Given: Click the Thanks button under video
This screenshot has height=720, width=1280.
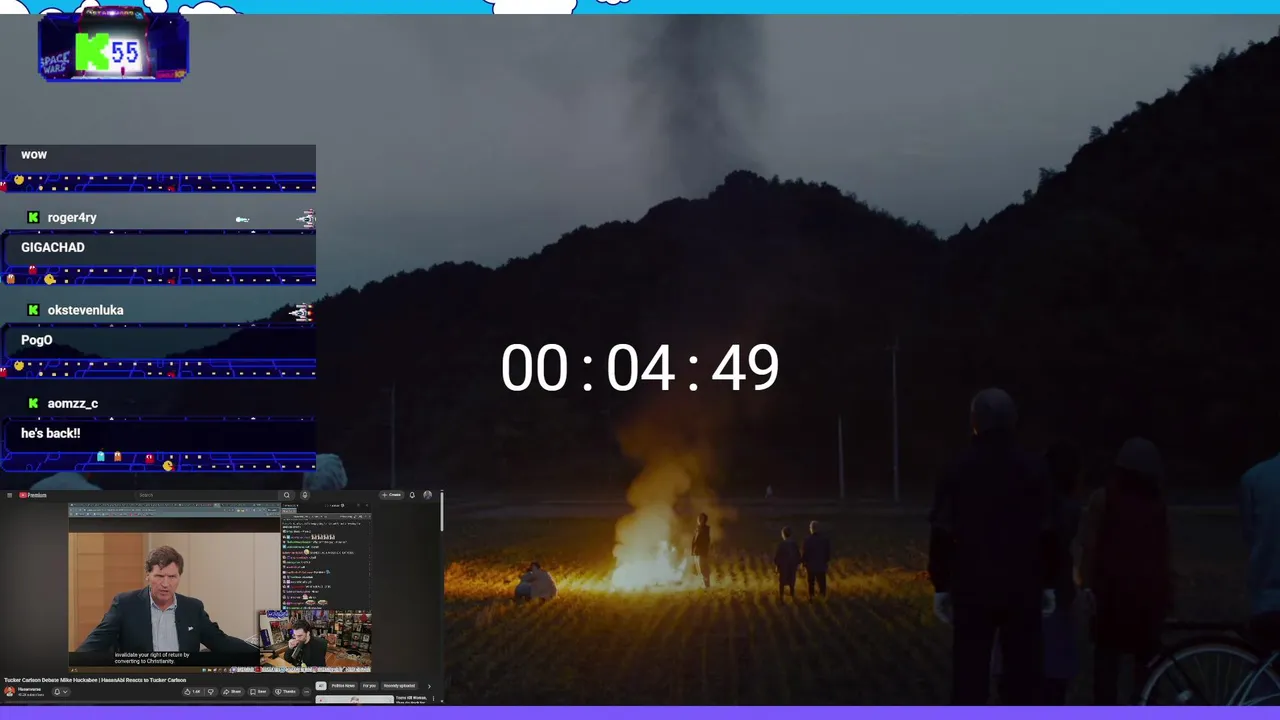Looking at the screenshot, I should (x=286, y=692).
